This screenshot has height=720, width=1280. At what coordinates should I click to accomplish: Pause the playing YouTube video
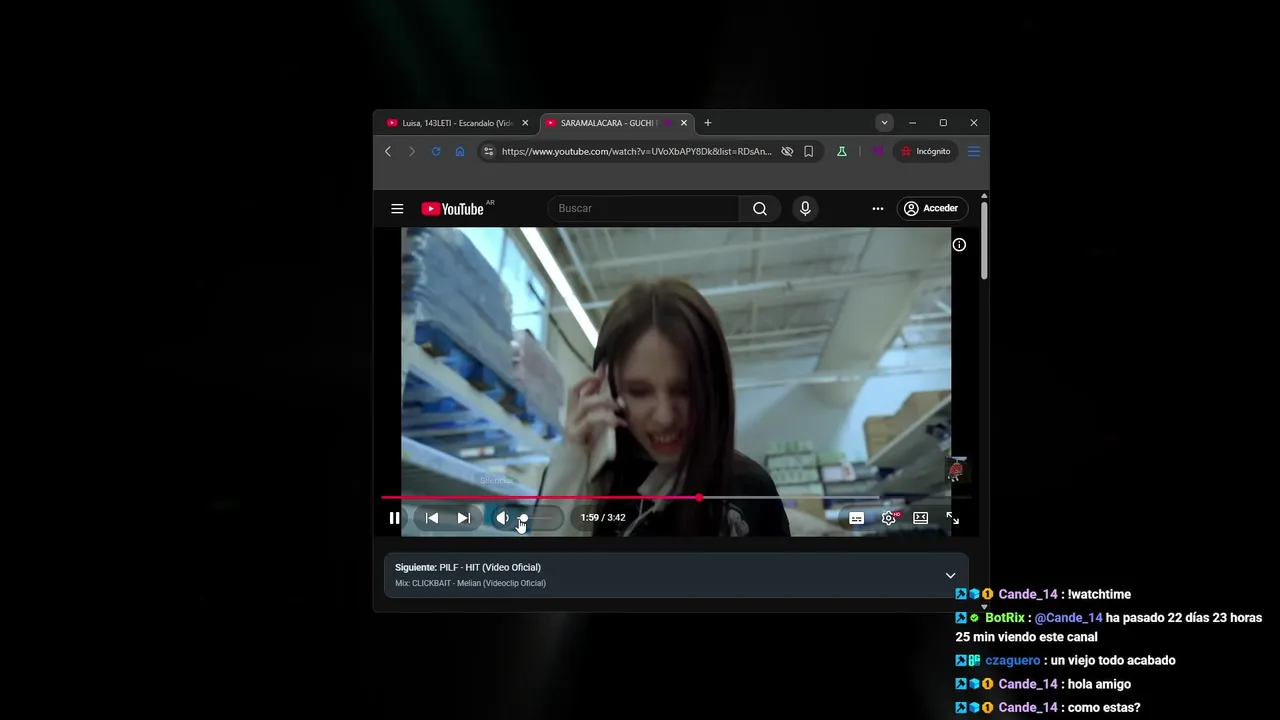click(394, 518)
